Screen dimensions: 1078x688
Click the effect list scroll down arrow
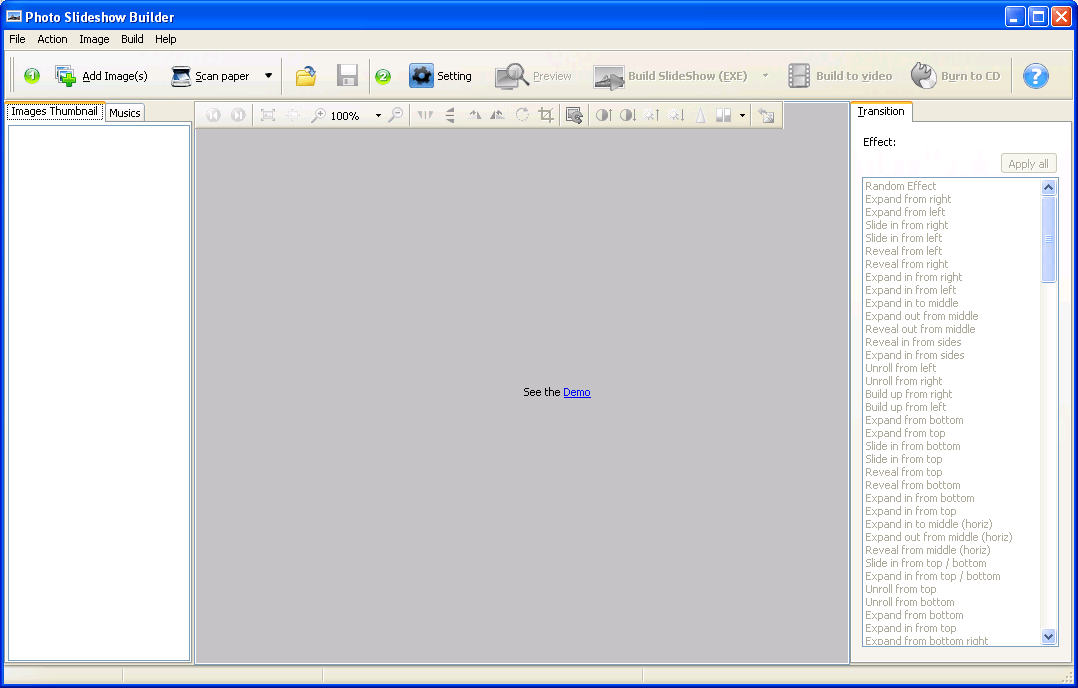pyautogui.click(x=1049, y=636)
